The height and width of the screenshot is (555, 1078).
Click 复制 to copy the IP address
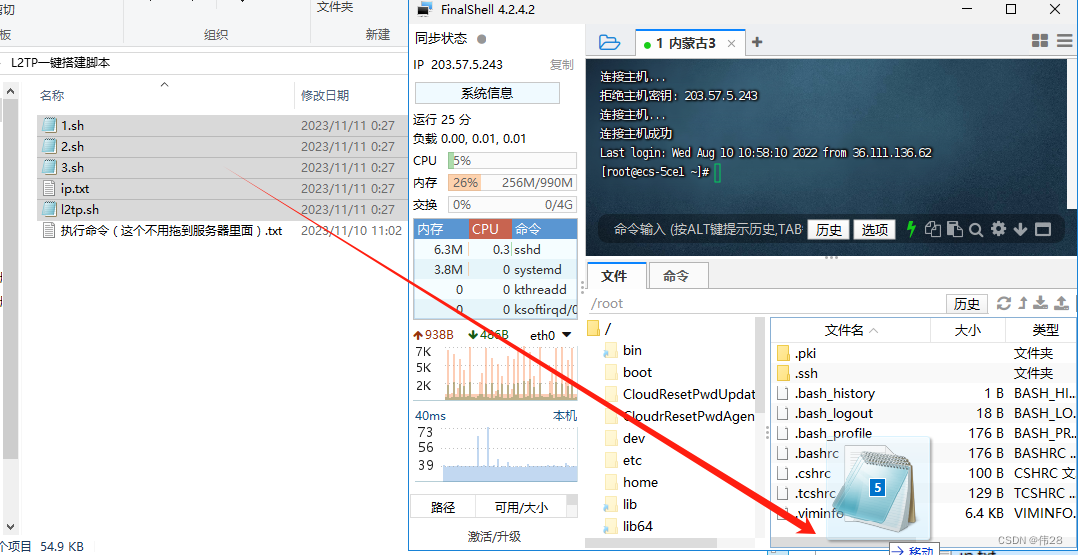(x=562, y=64)
